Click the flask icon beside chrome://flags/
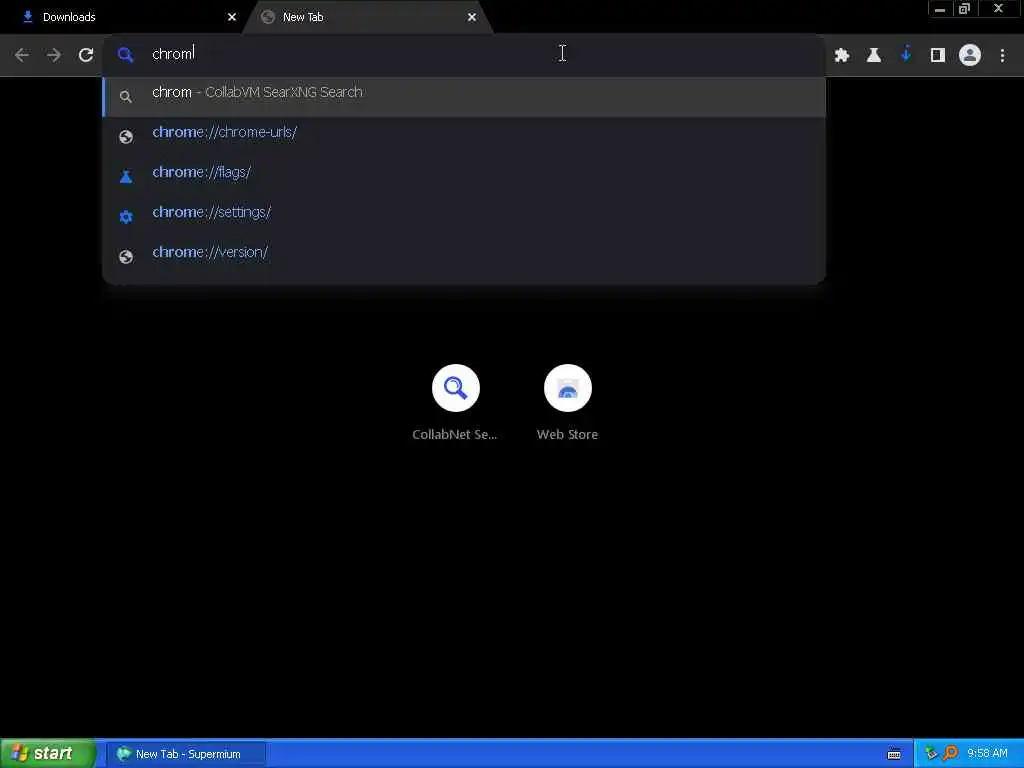Viewport: 1024px width, 768px height. (x=126, y=176)
